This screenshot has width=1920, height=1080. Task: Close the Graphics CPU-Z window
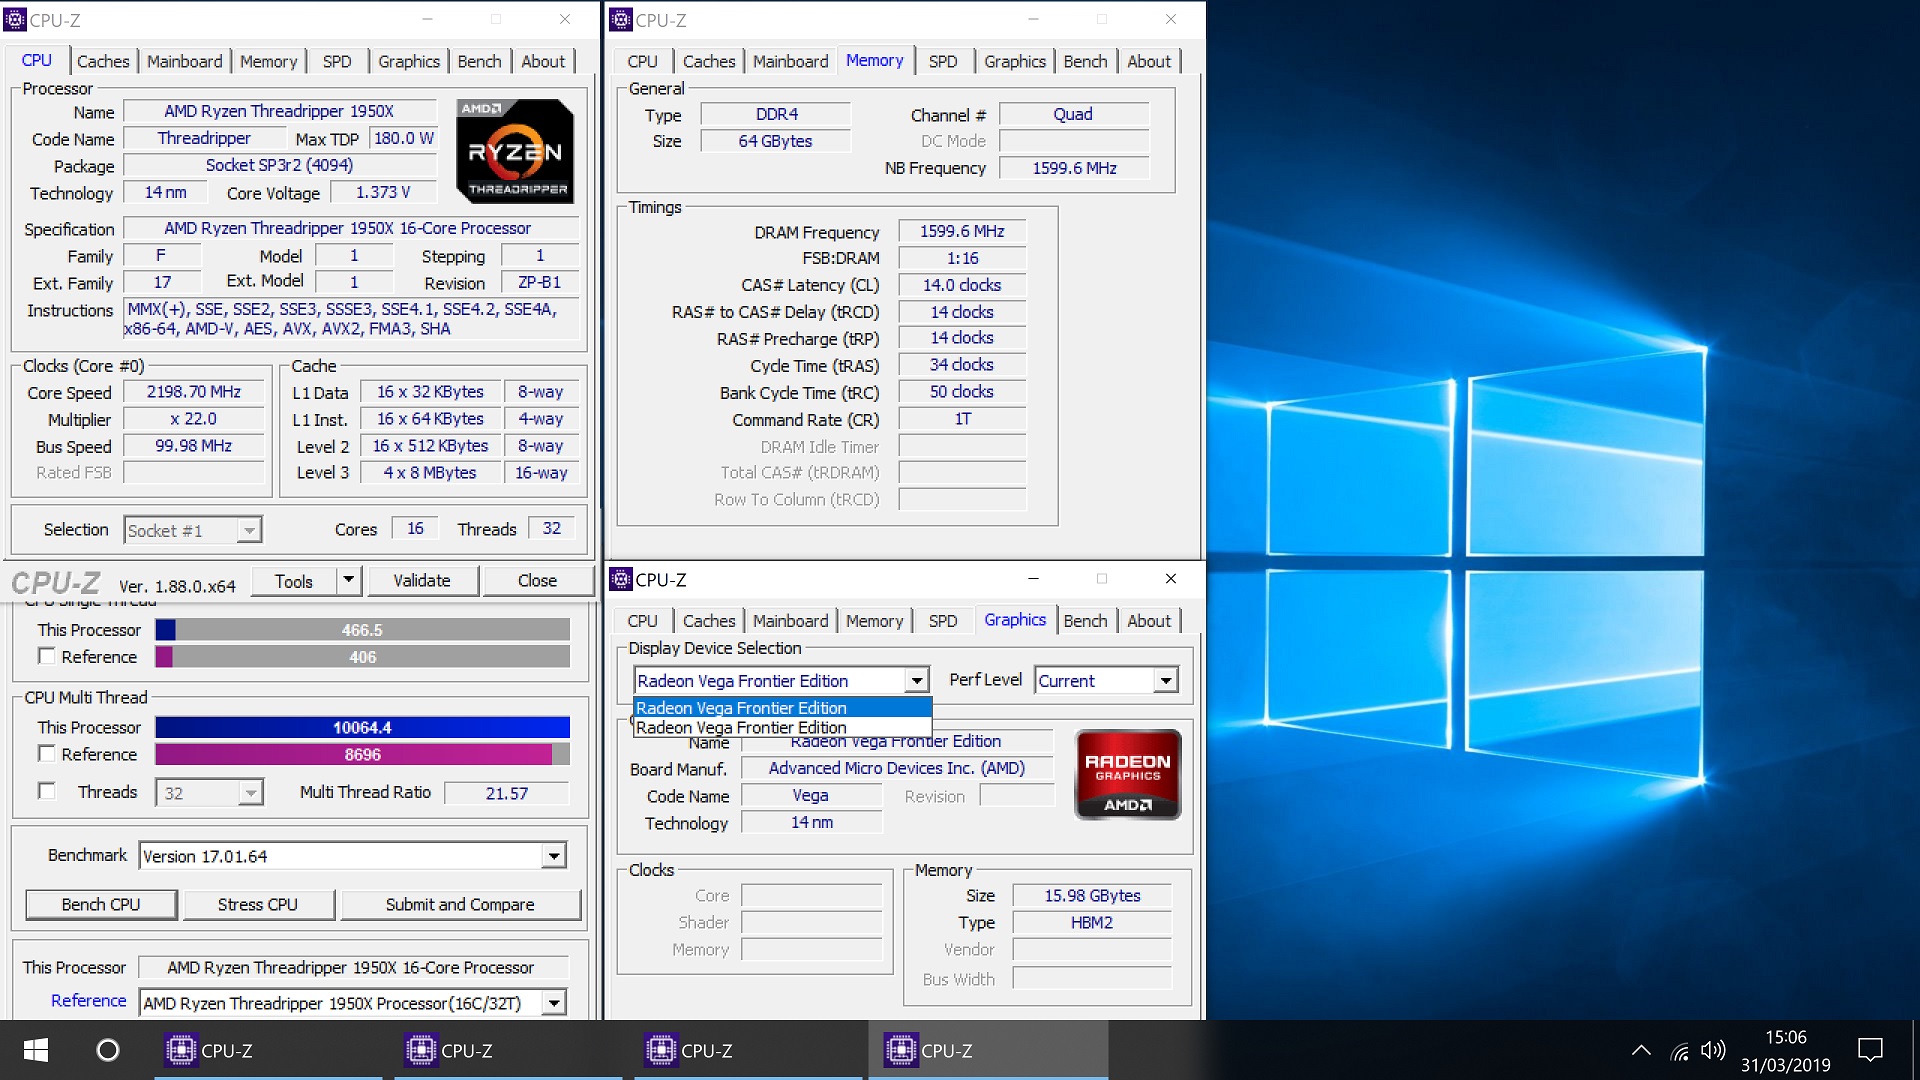click(1171, 579)
